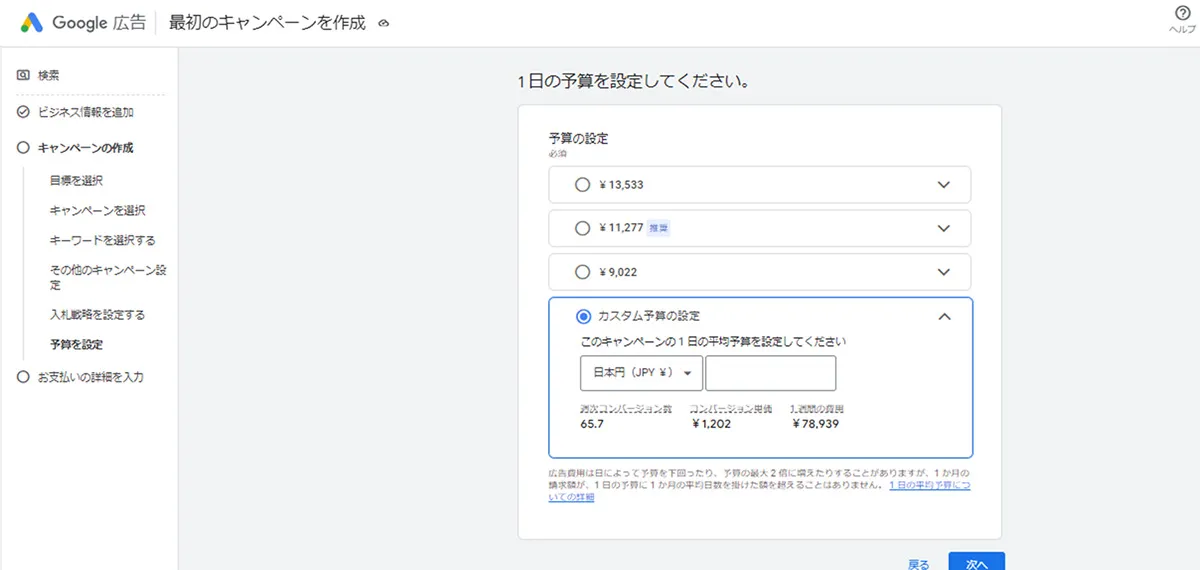Expand the ¥13,533 budget option chevron
This screenshot has width=1200, height=570.
pyautogui.click(x=943, y=185)
